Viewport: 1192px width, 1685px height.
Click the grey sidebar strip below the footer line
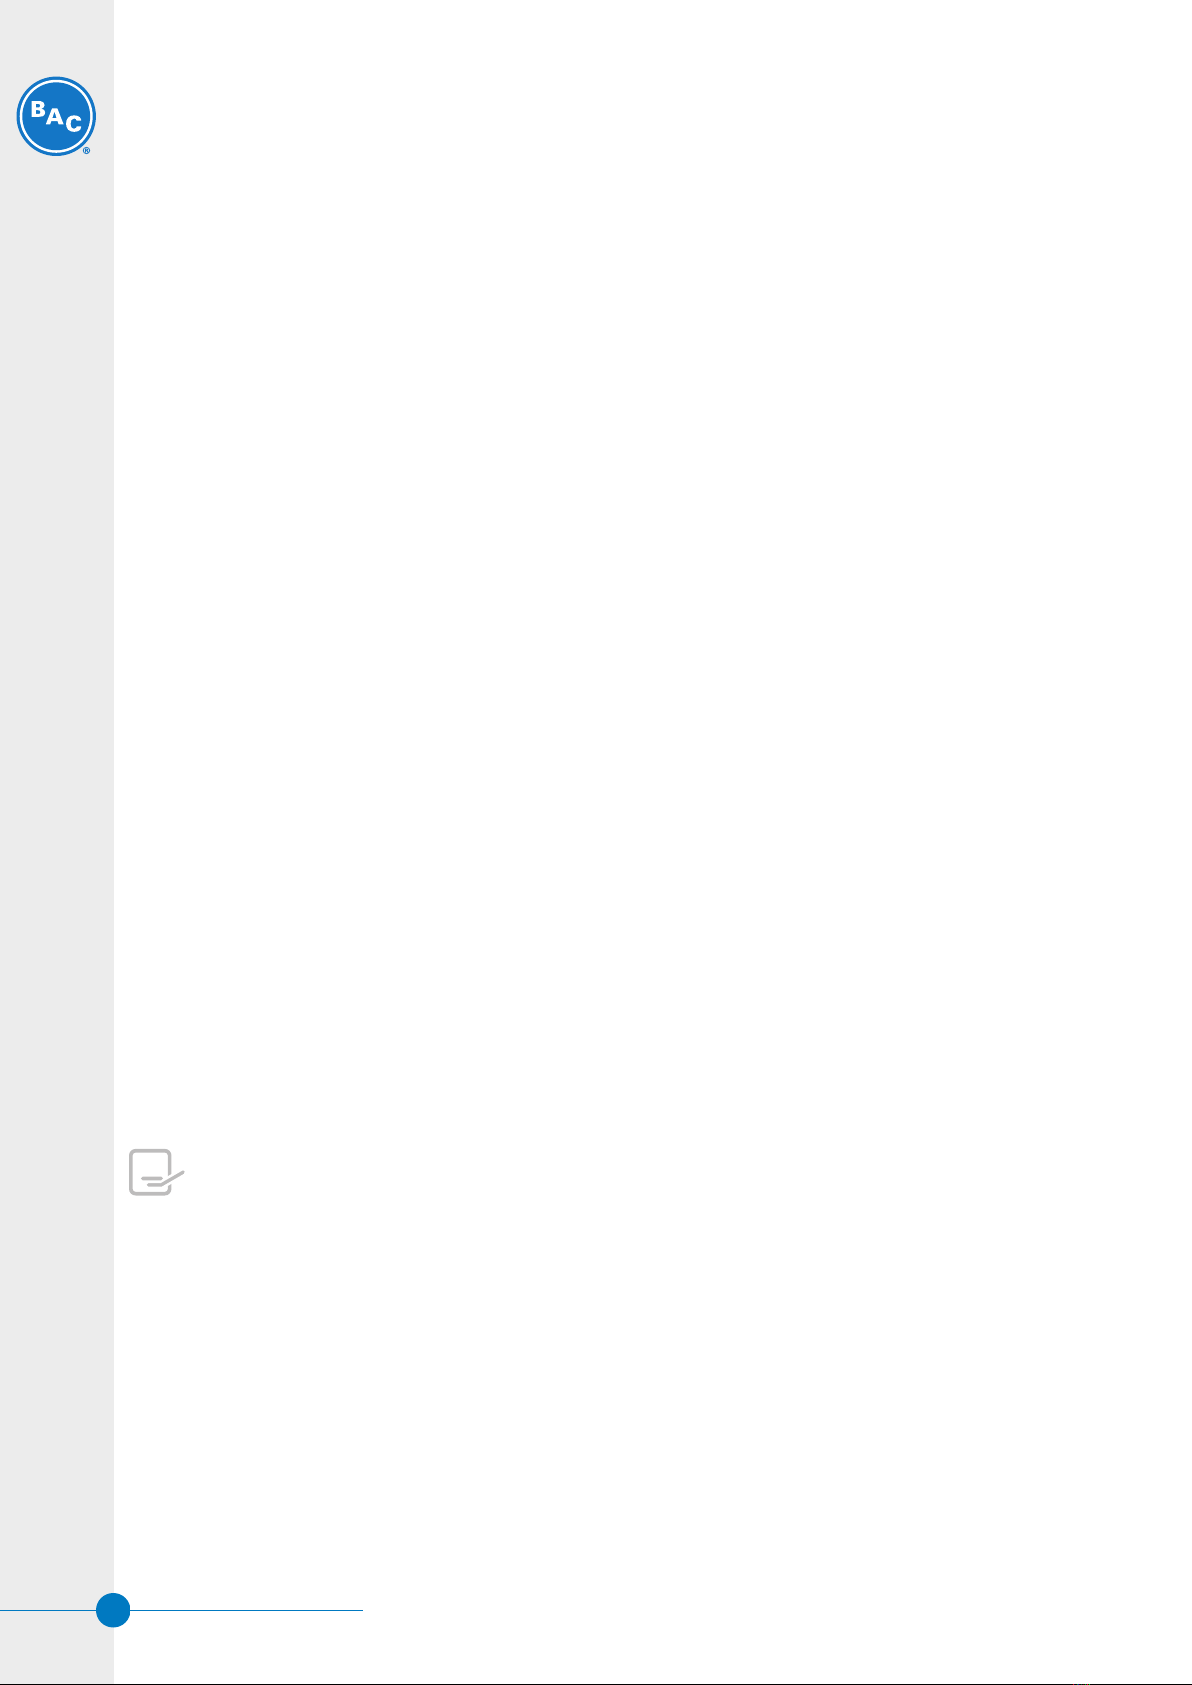[56, 1650]
